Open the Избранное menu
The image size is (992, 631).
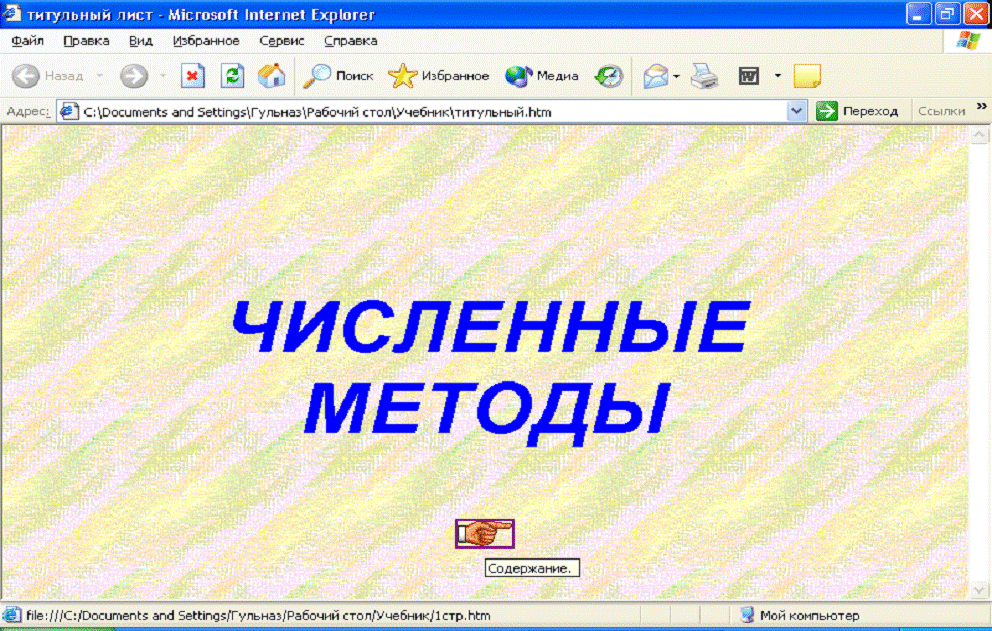click(x=206, y=41)
